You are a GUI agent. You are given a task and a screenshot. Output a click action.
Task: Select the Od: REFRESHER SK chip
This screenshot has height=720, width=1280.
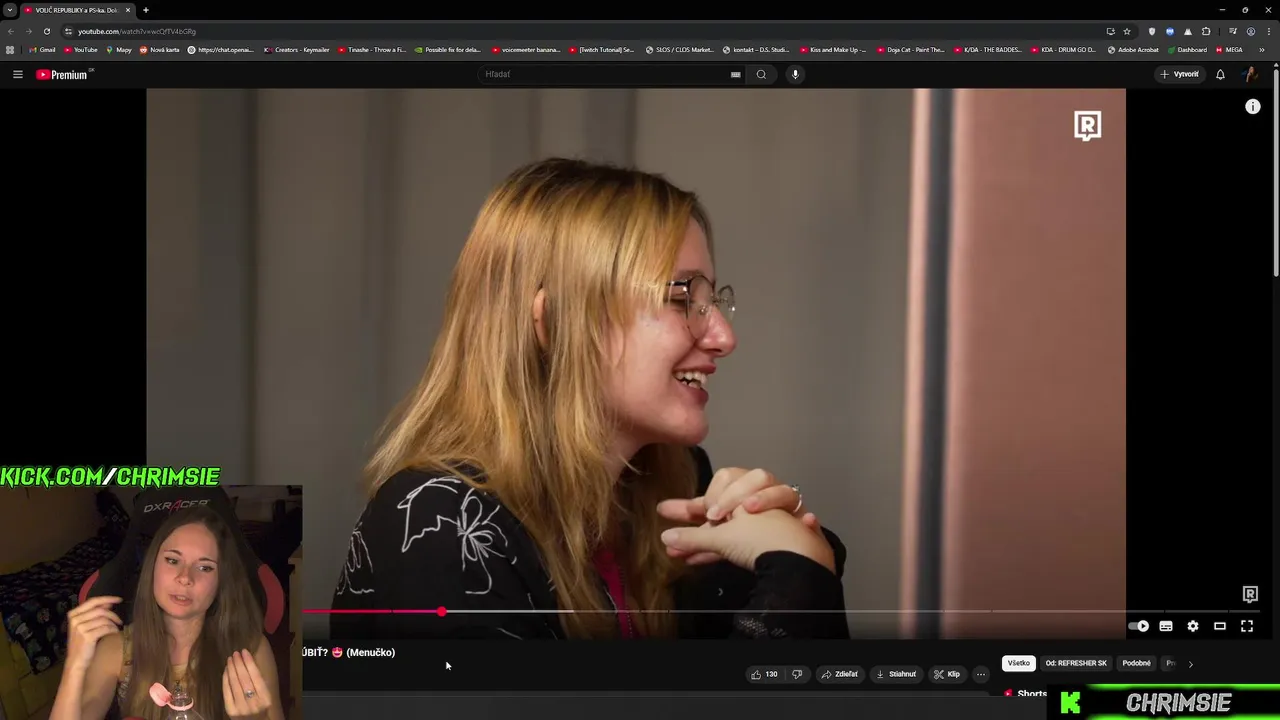pos(1076,663)
